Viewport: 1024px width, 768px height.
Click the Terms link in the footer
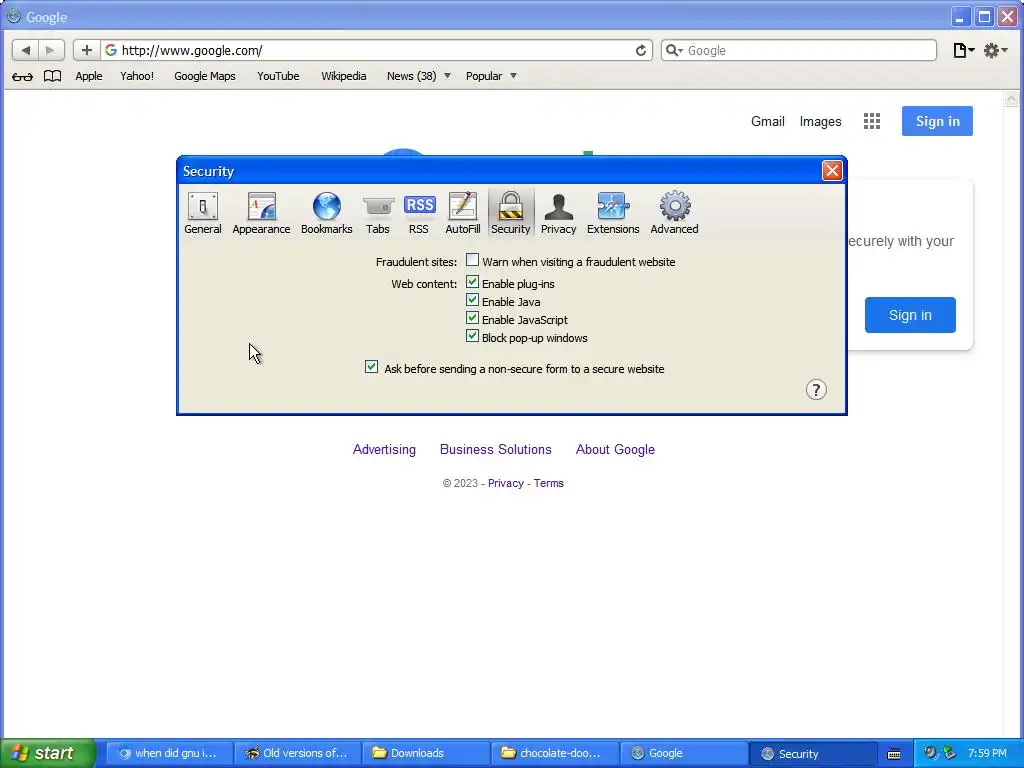click(549, 483)
